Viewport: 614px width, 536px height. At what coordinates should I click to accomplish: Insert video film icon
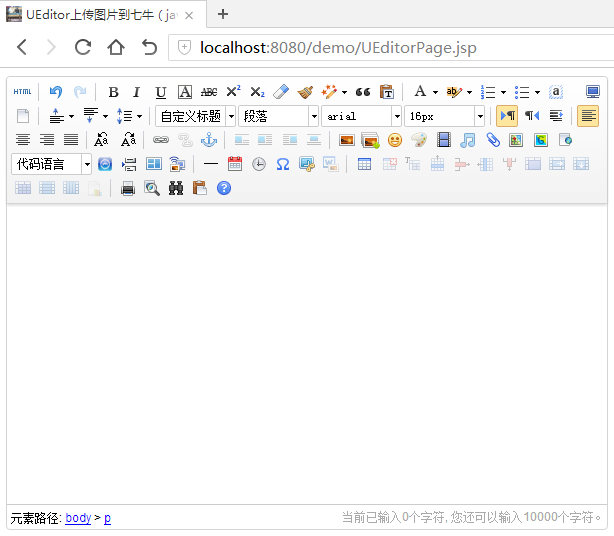[444, 140]
